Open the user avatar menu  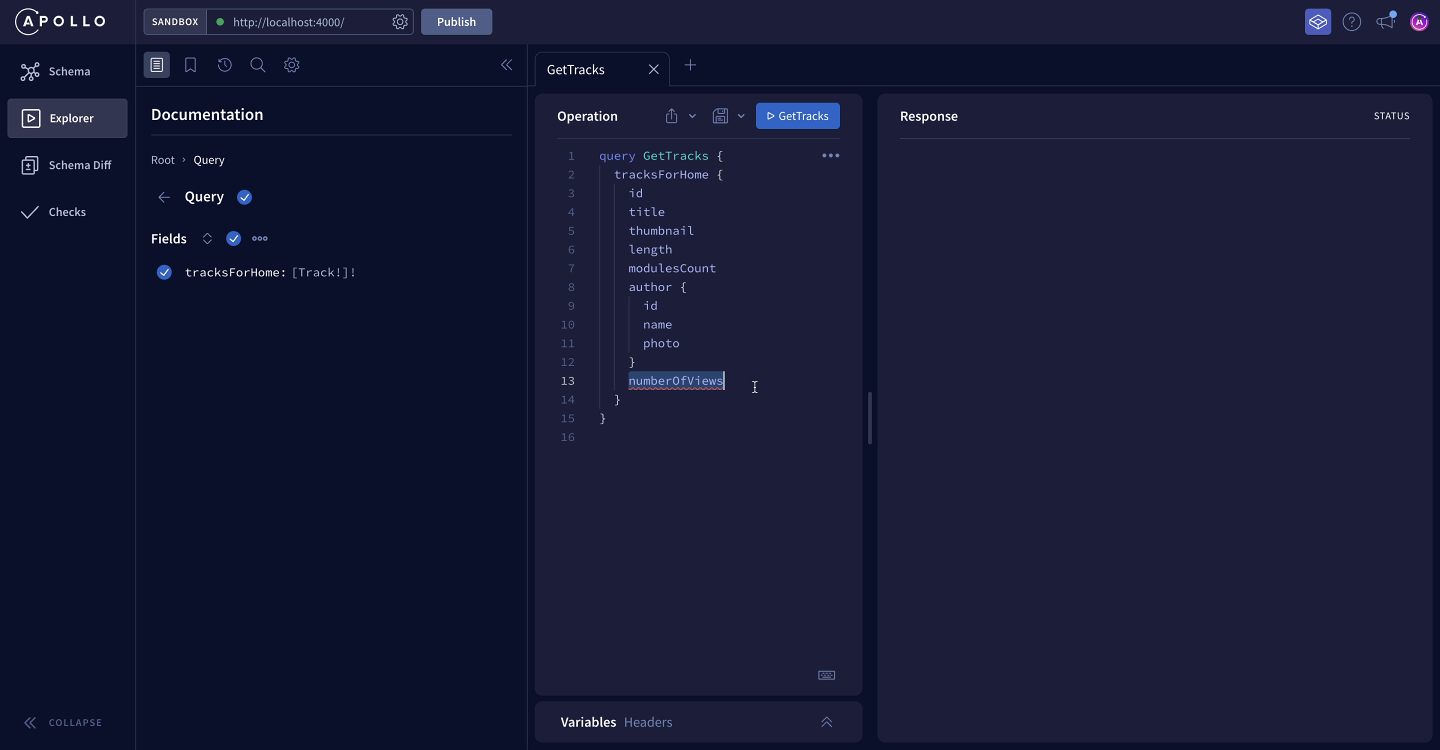1419,22
